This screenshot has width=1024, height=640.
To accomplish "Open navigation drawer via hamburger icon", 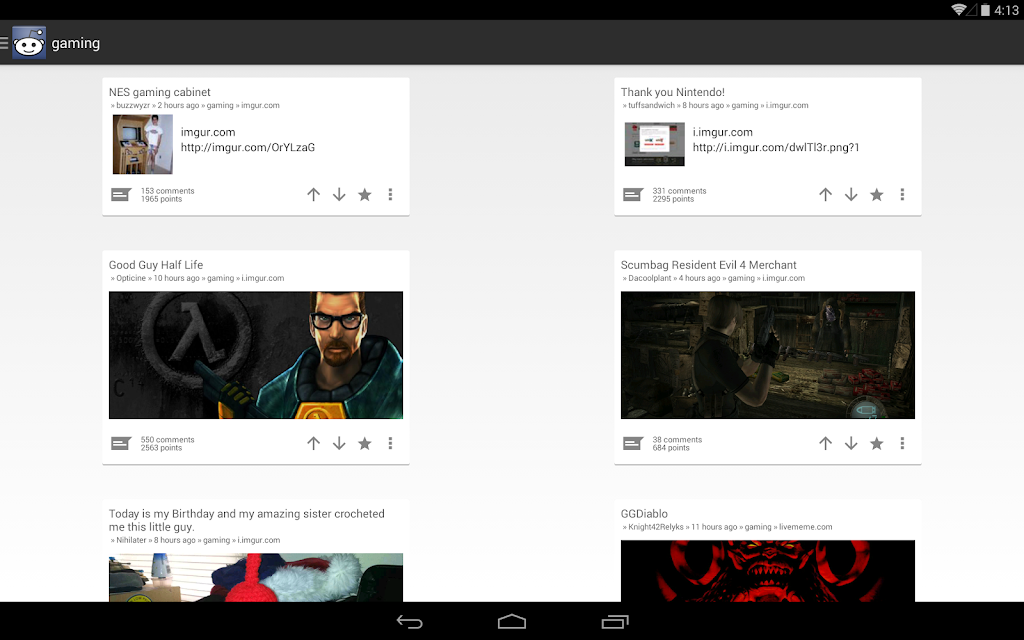I will click(4, 43).
